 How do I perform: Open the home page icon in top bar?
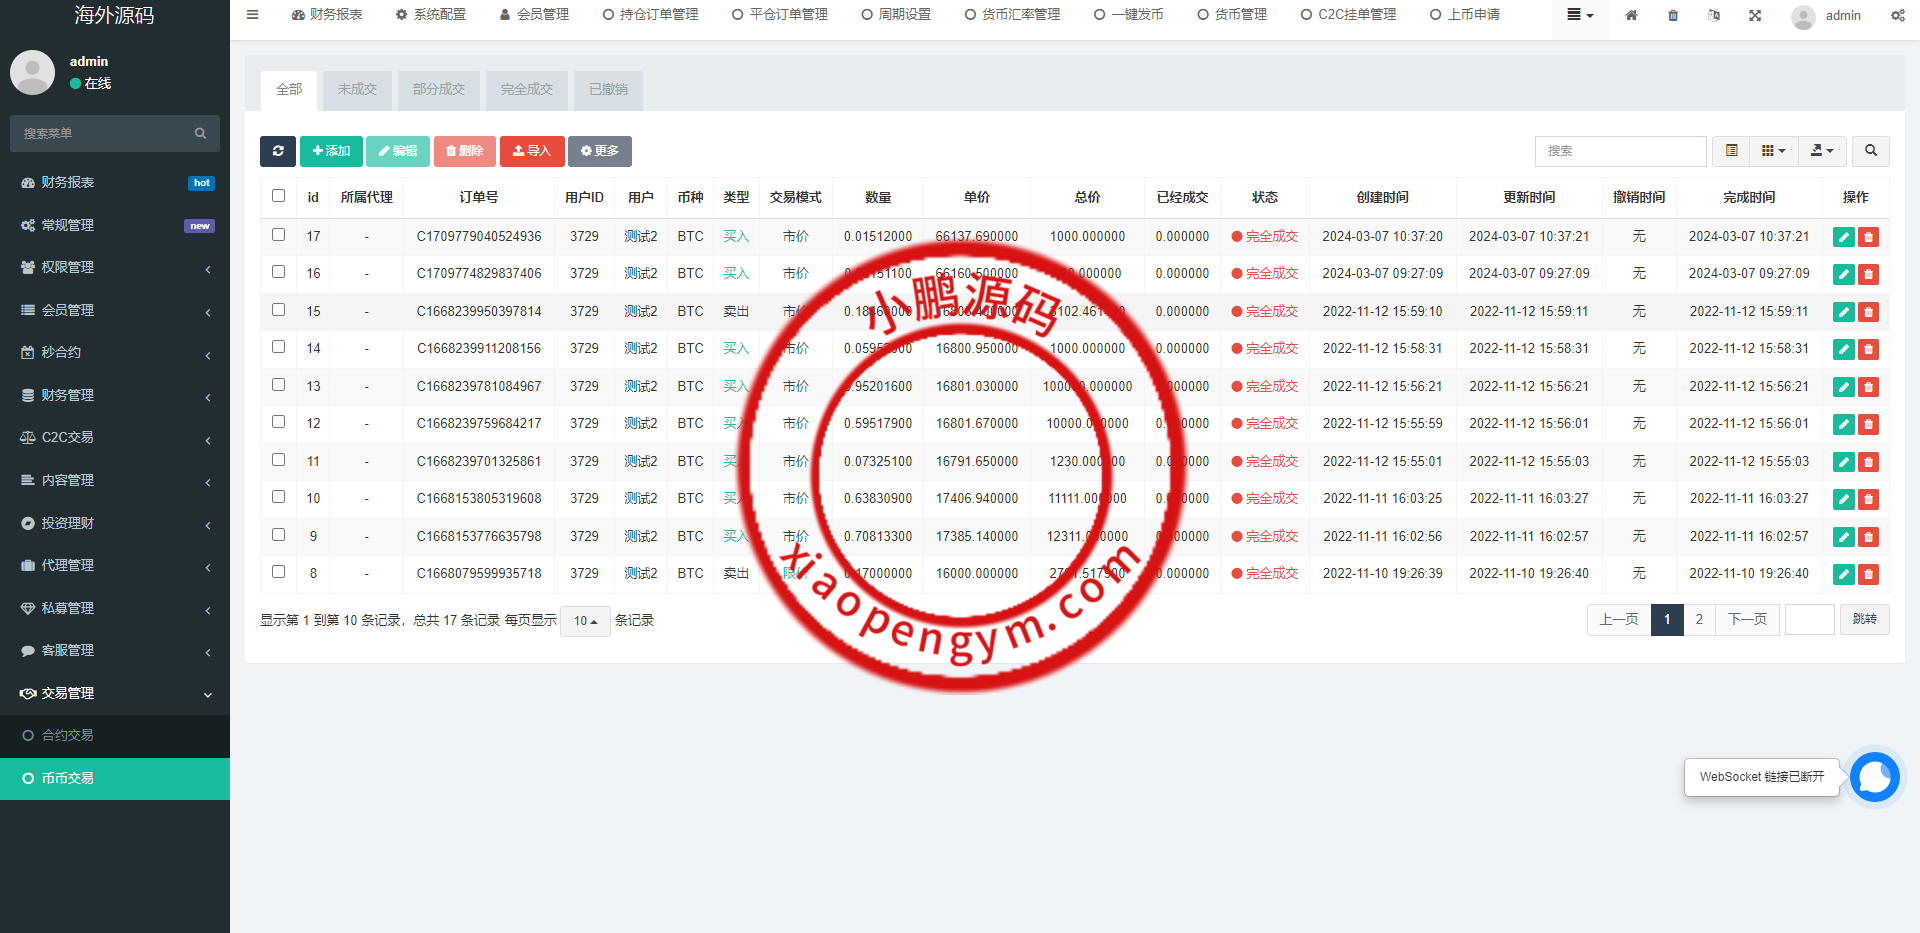[x=1631, y=15]
